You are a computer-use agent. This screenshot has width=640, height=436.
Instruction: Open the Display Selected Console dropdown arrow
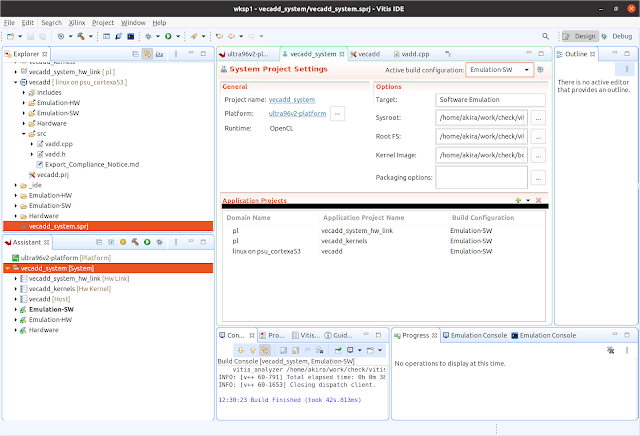(360, 350)
